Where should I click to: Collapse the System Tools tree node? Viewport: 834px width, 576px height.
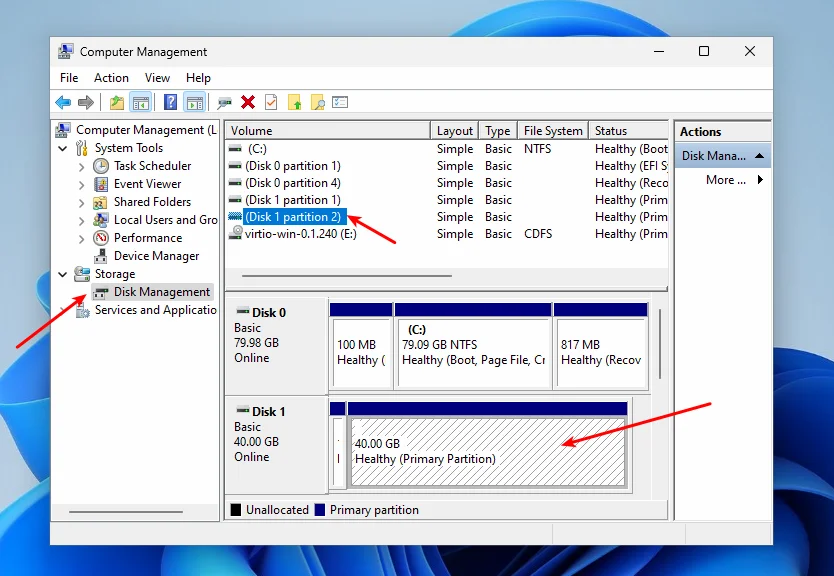(64, 148)
